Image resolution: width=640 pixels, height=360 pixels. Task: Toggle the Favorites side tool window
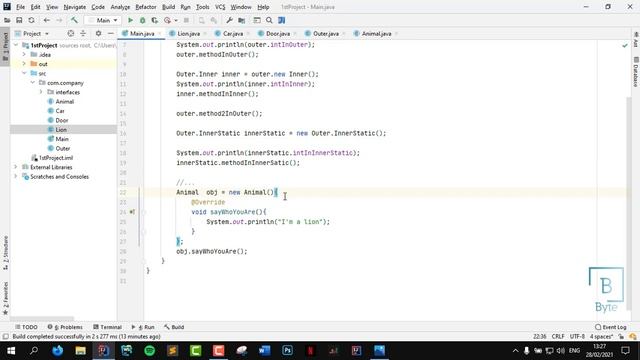5,298
